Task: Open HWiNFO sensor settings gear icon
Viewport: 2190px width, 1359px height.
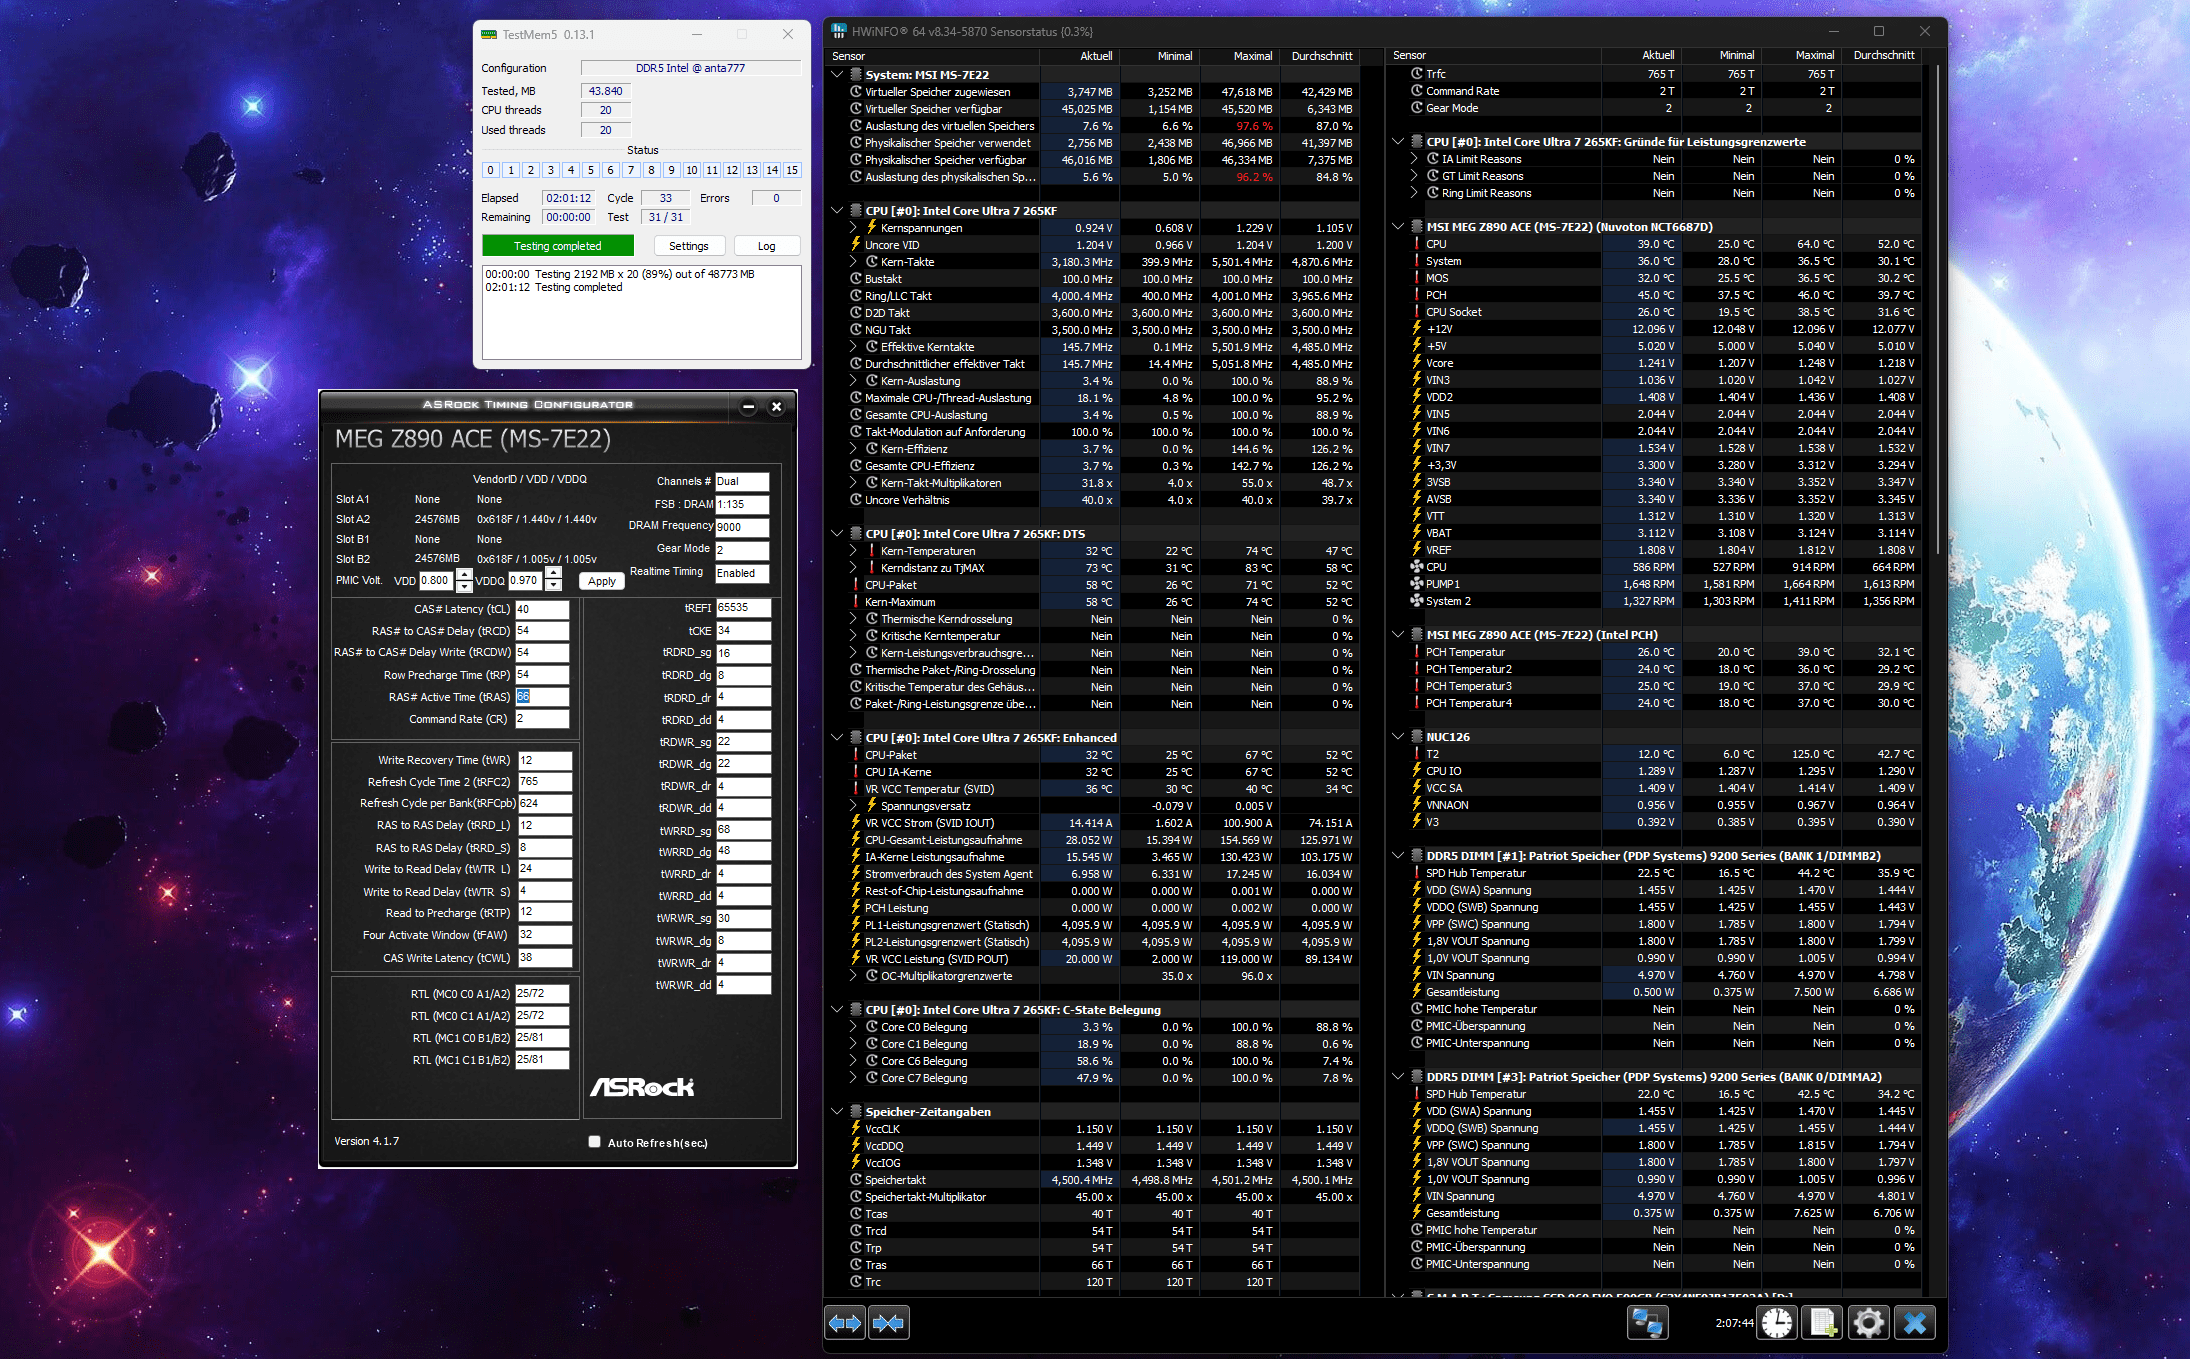Action: (x=1867, y=1323)
